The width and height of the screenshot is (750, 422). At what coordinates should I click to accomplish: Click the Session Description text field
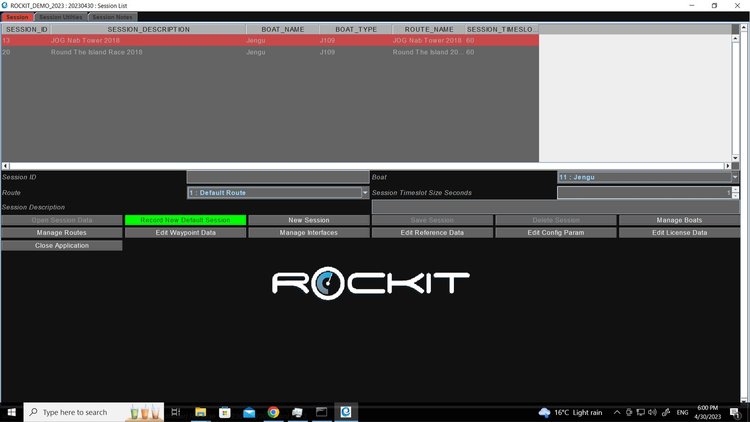[555, 207]
